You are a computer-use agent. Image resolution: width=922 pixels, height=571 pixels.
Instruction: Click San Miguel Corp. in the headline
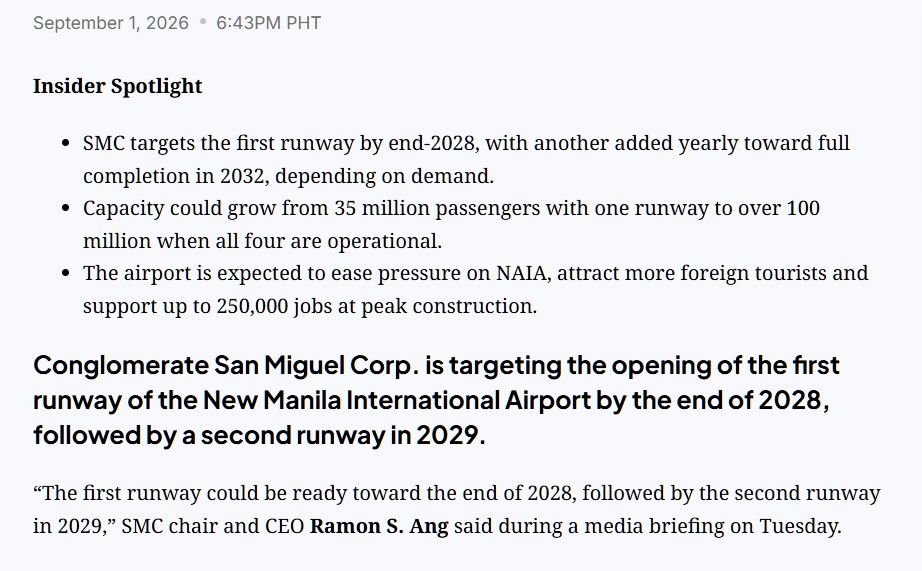[316, 365]
